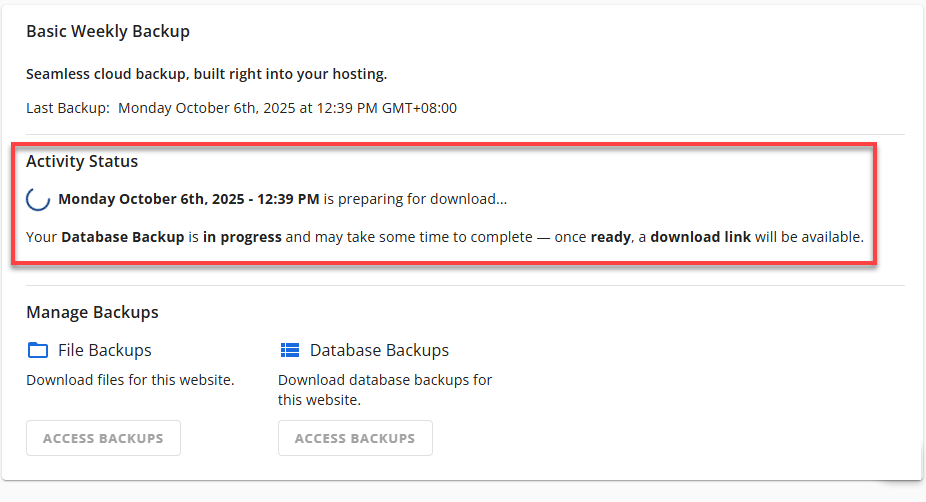Click the bold "in progress" text
The image size is (926, 502).
click(242, 238)
